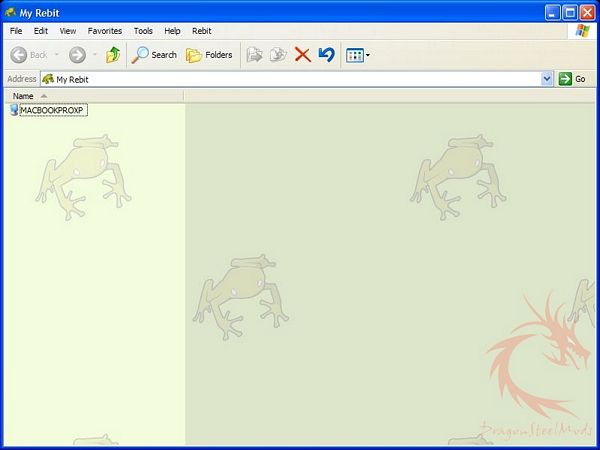Screen dimensions: 600x450
Task: Click the blue Undo arrow icon
Action: click(326, 55)
